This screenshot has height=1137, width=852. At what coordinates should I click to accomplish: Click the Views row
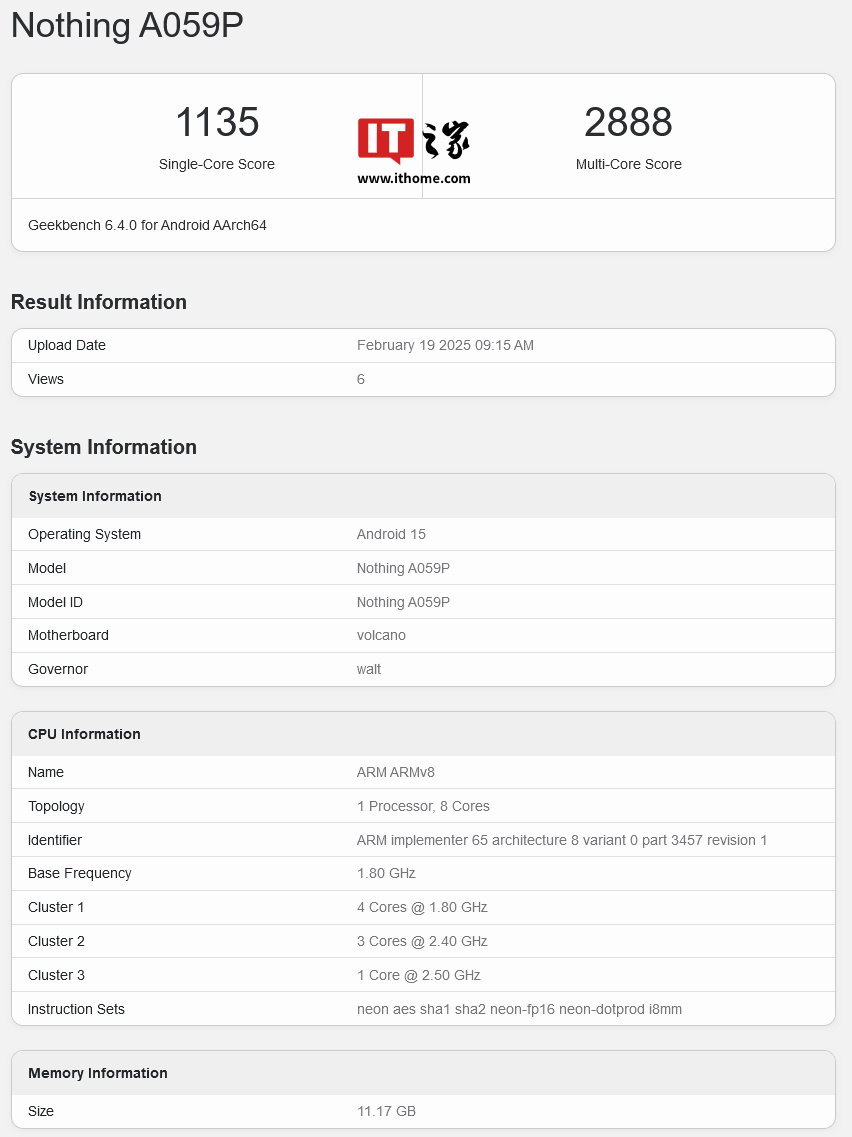tap(423, 379)
